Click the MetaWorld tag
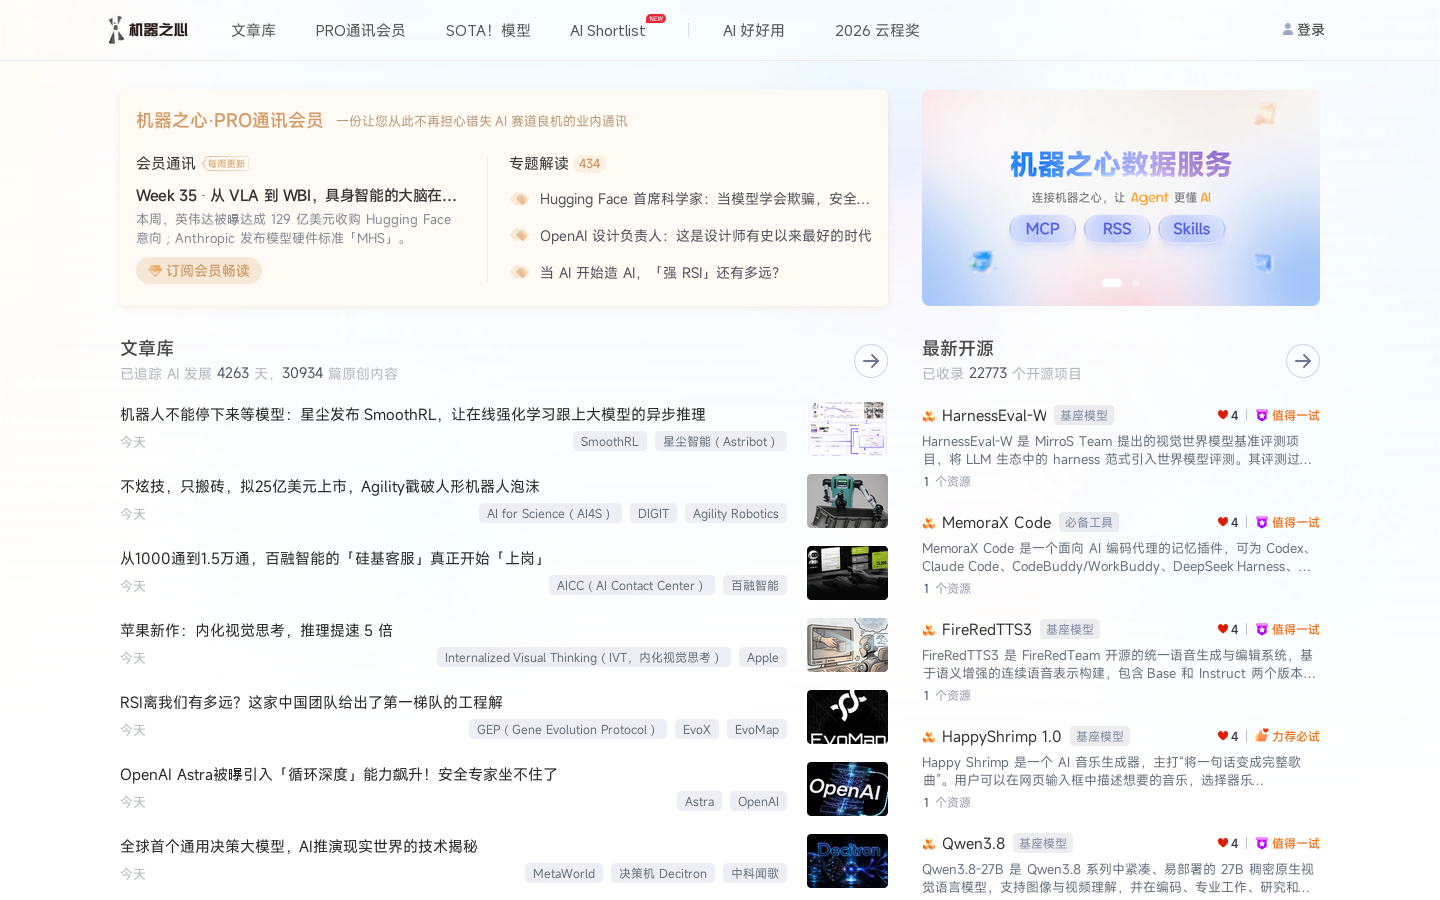 [x=564, y=874]
